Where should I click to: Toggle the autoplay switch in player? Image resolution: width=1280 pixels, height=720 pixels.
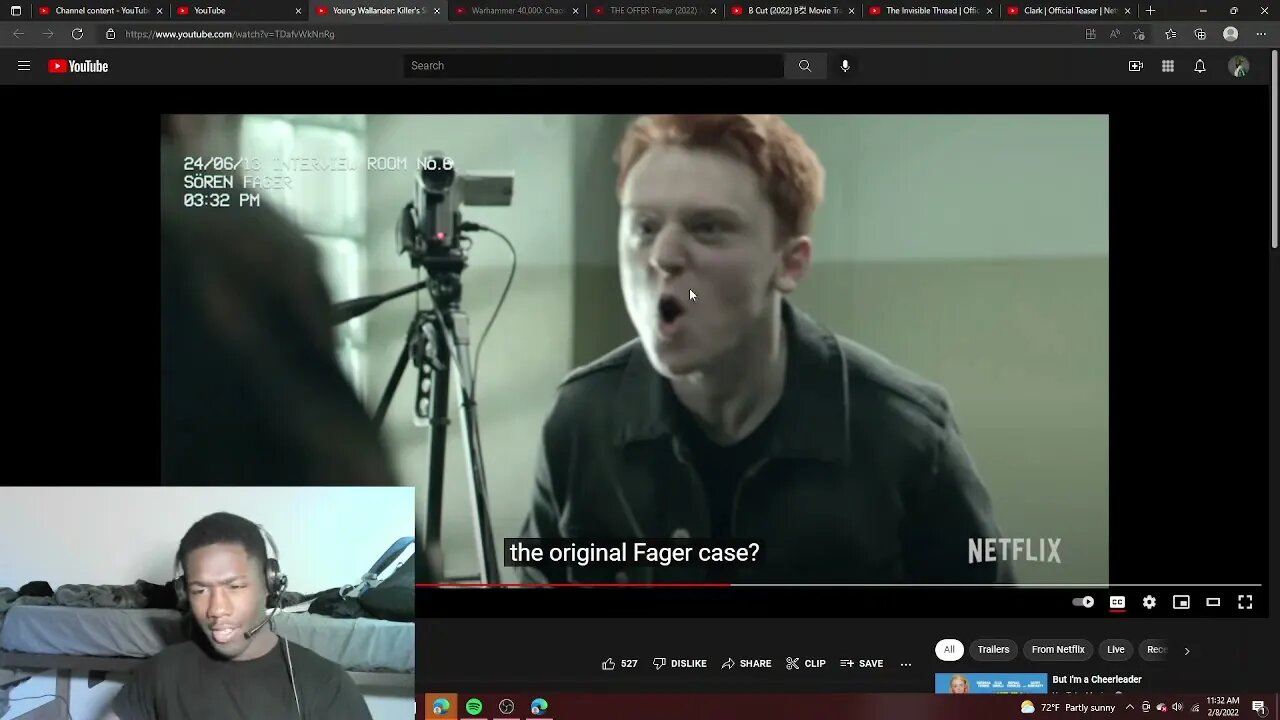[x=1083, y=602]
